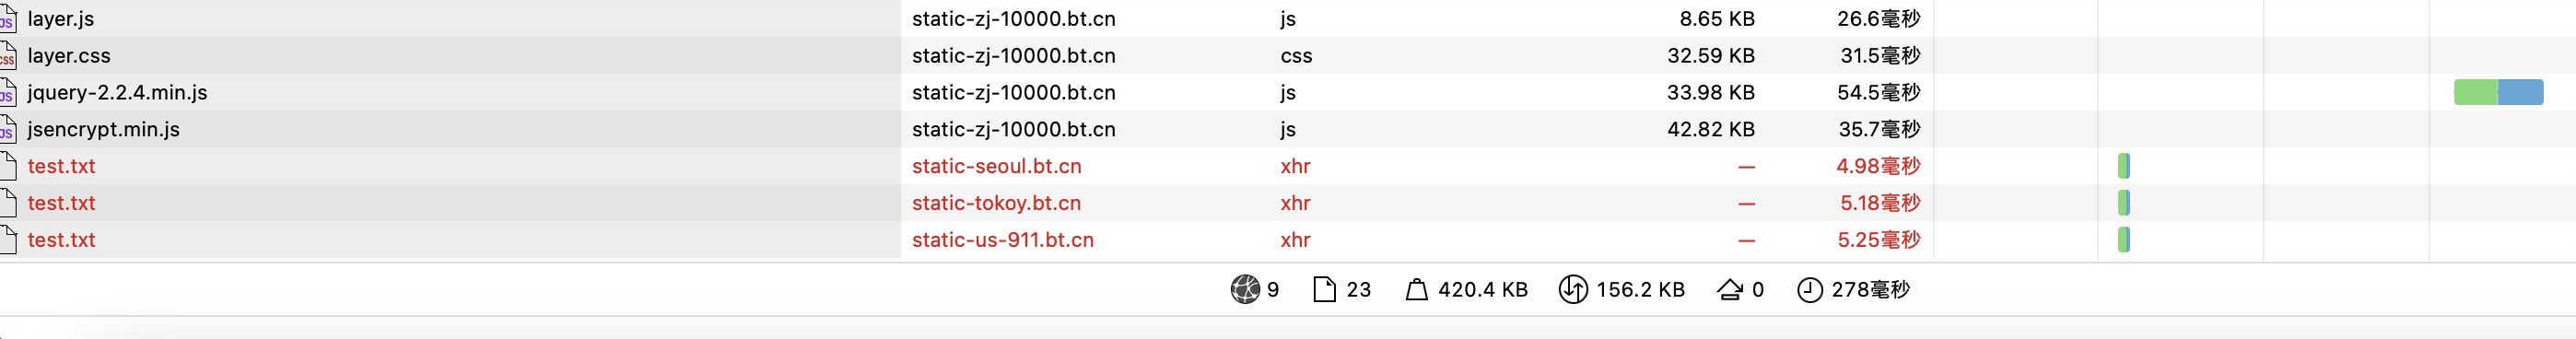Click the jsencrypt.min.js file icon
Viewport: 2576px width, 339px height.
pyautogui.click(x=8, y=129)
